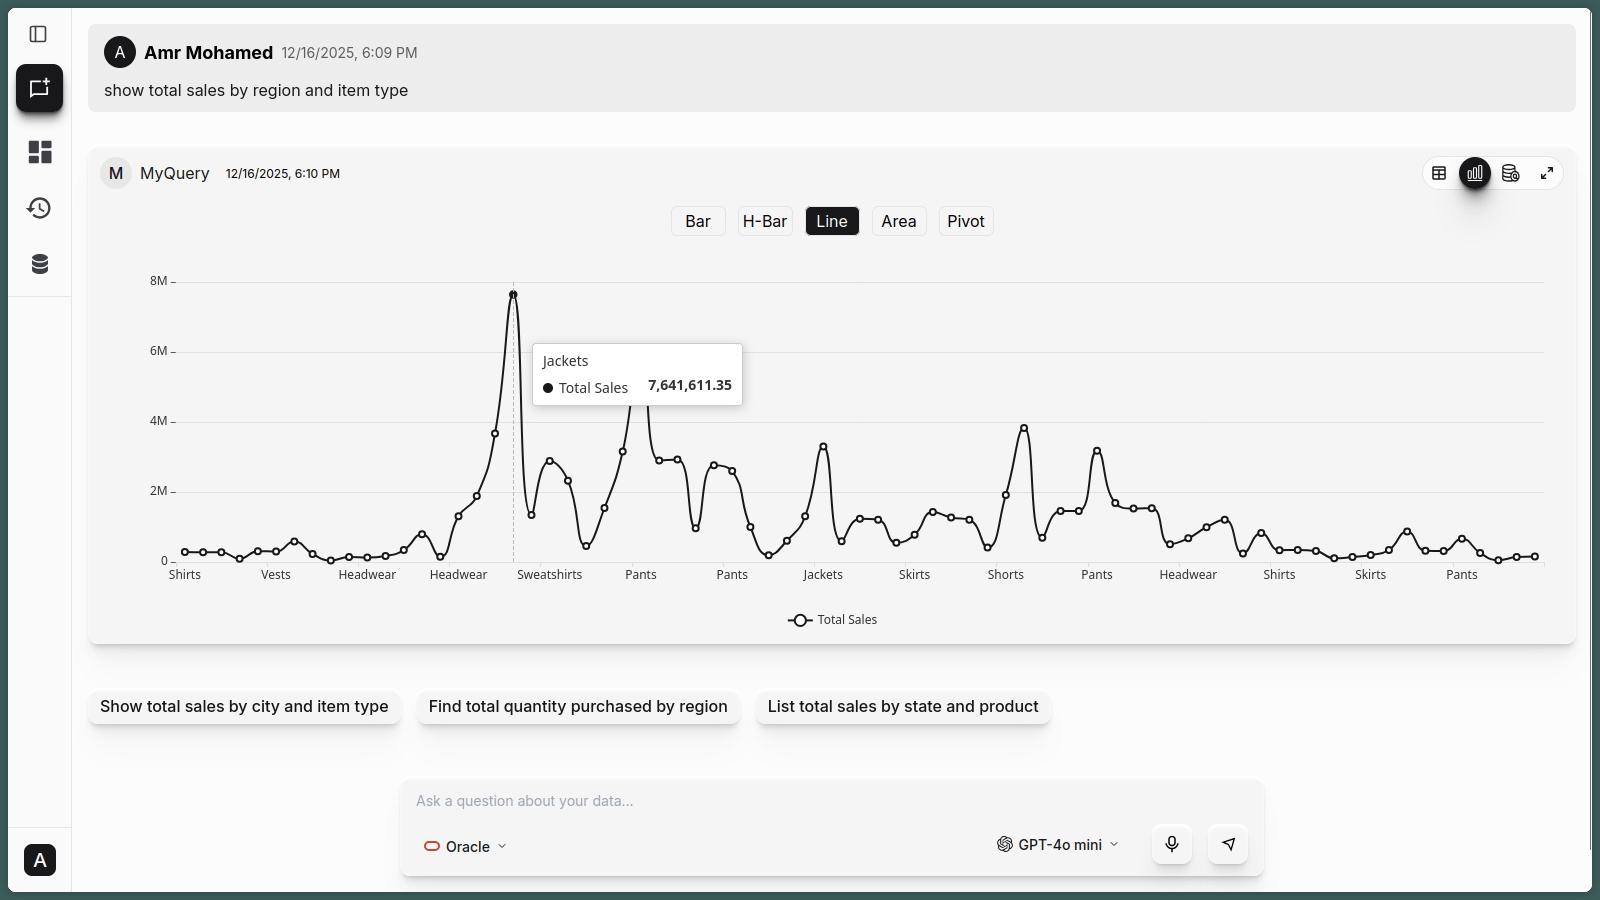This screenshot has width=1600, height=900.
Task: Switch result to table view
Action: coord(1439,172)
